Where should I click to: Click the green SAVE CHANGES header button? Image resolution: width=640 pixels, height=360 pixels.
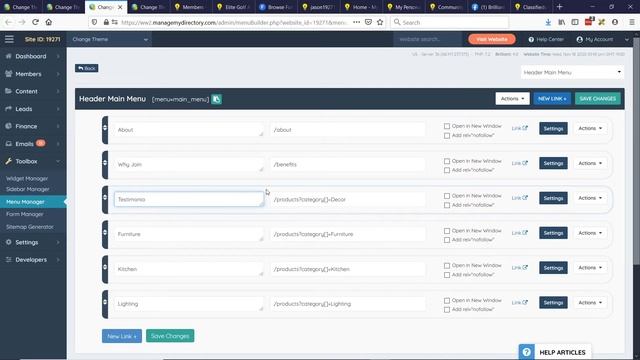(598, 98)
